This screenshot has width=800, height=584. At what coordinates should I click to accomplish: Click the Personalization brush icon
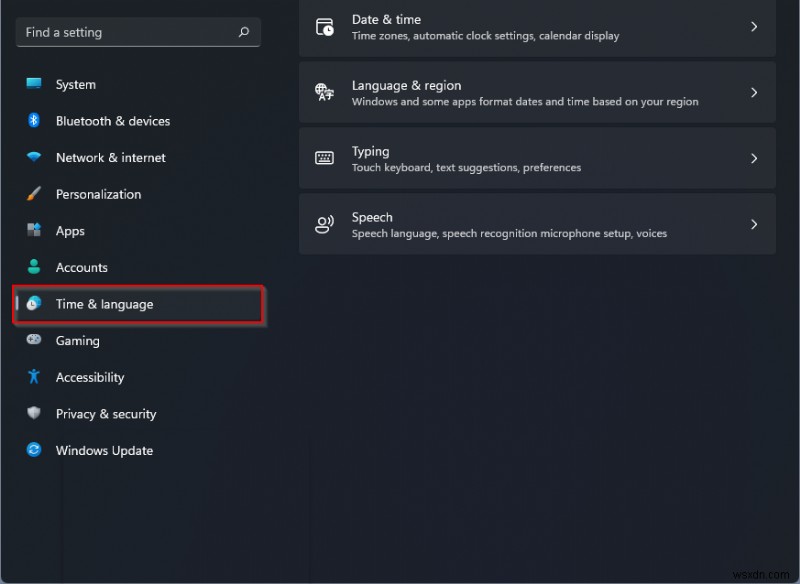tap(32, 194)
